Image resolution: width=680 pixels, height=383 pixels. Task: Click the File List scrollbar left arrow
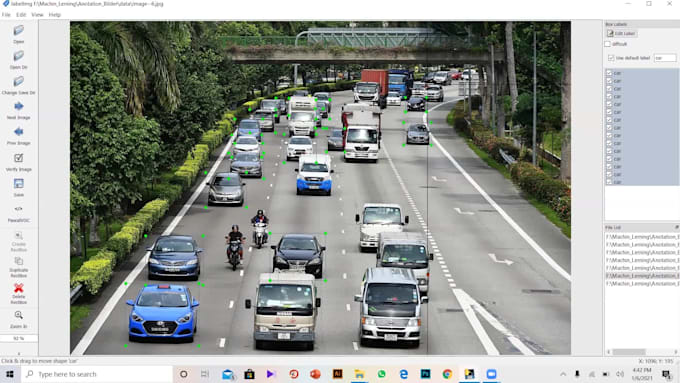[x=608, y=352]
